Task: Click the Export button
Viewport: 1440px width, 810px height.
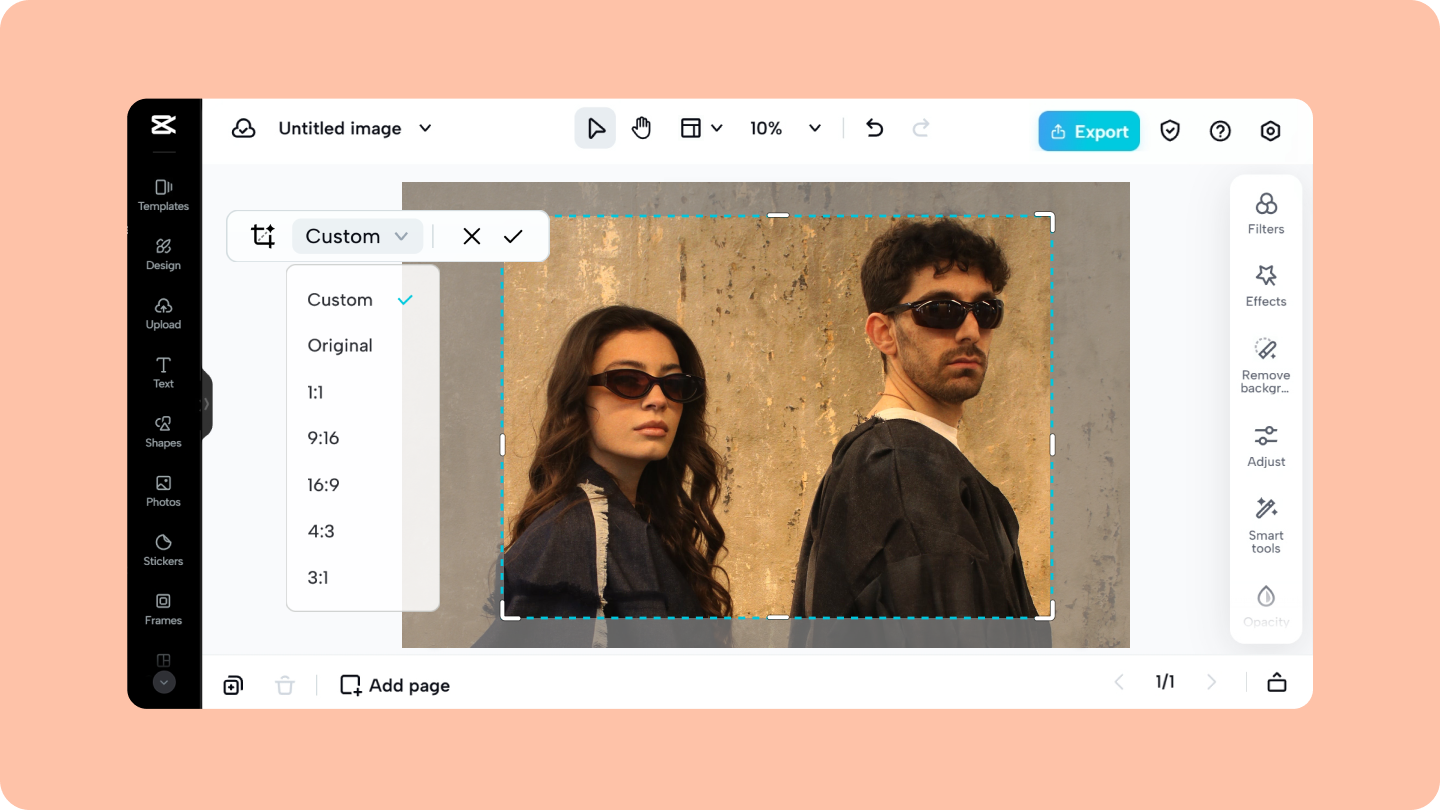Action: point(1088,131)
